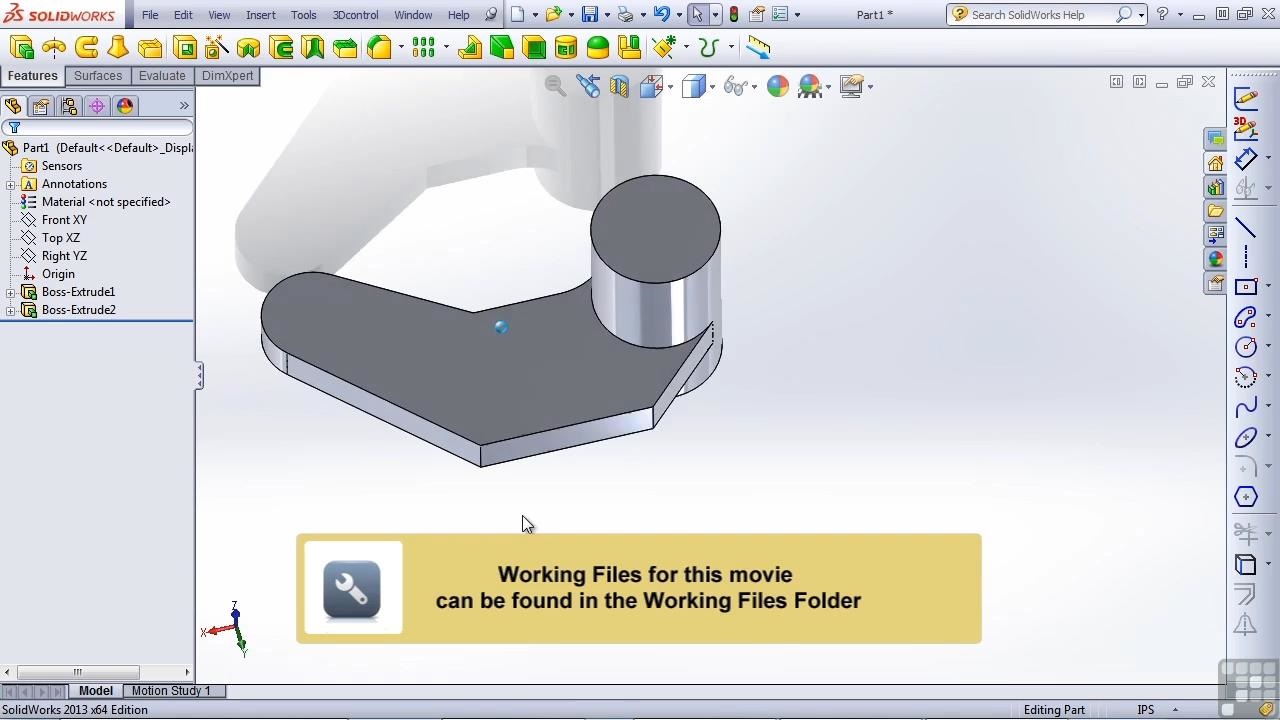Open the ConfigurationManager tab icon
The image size is (1280, 720).
(x=69, y=106)
